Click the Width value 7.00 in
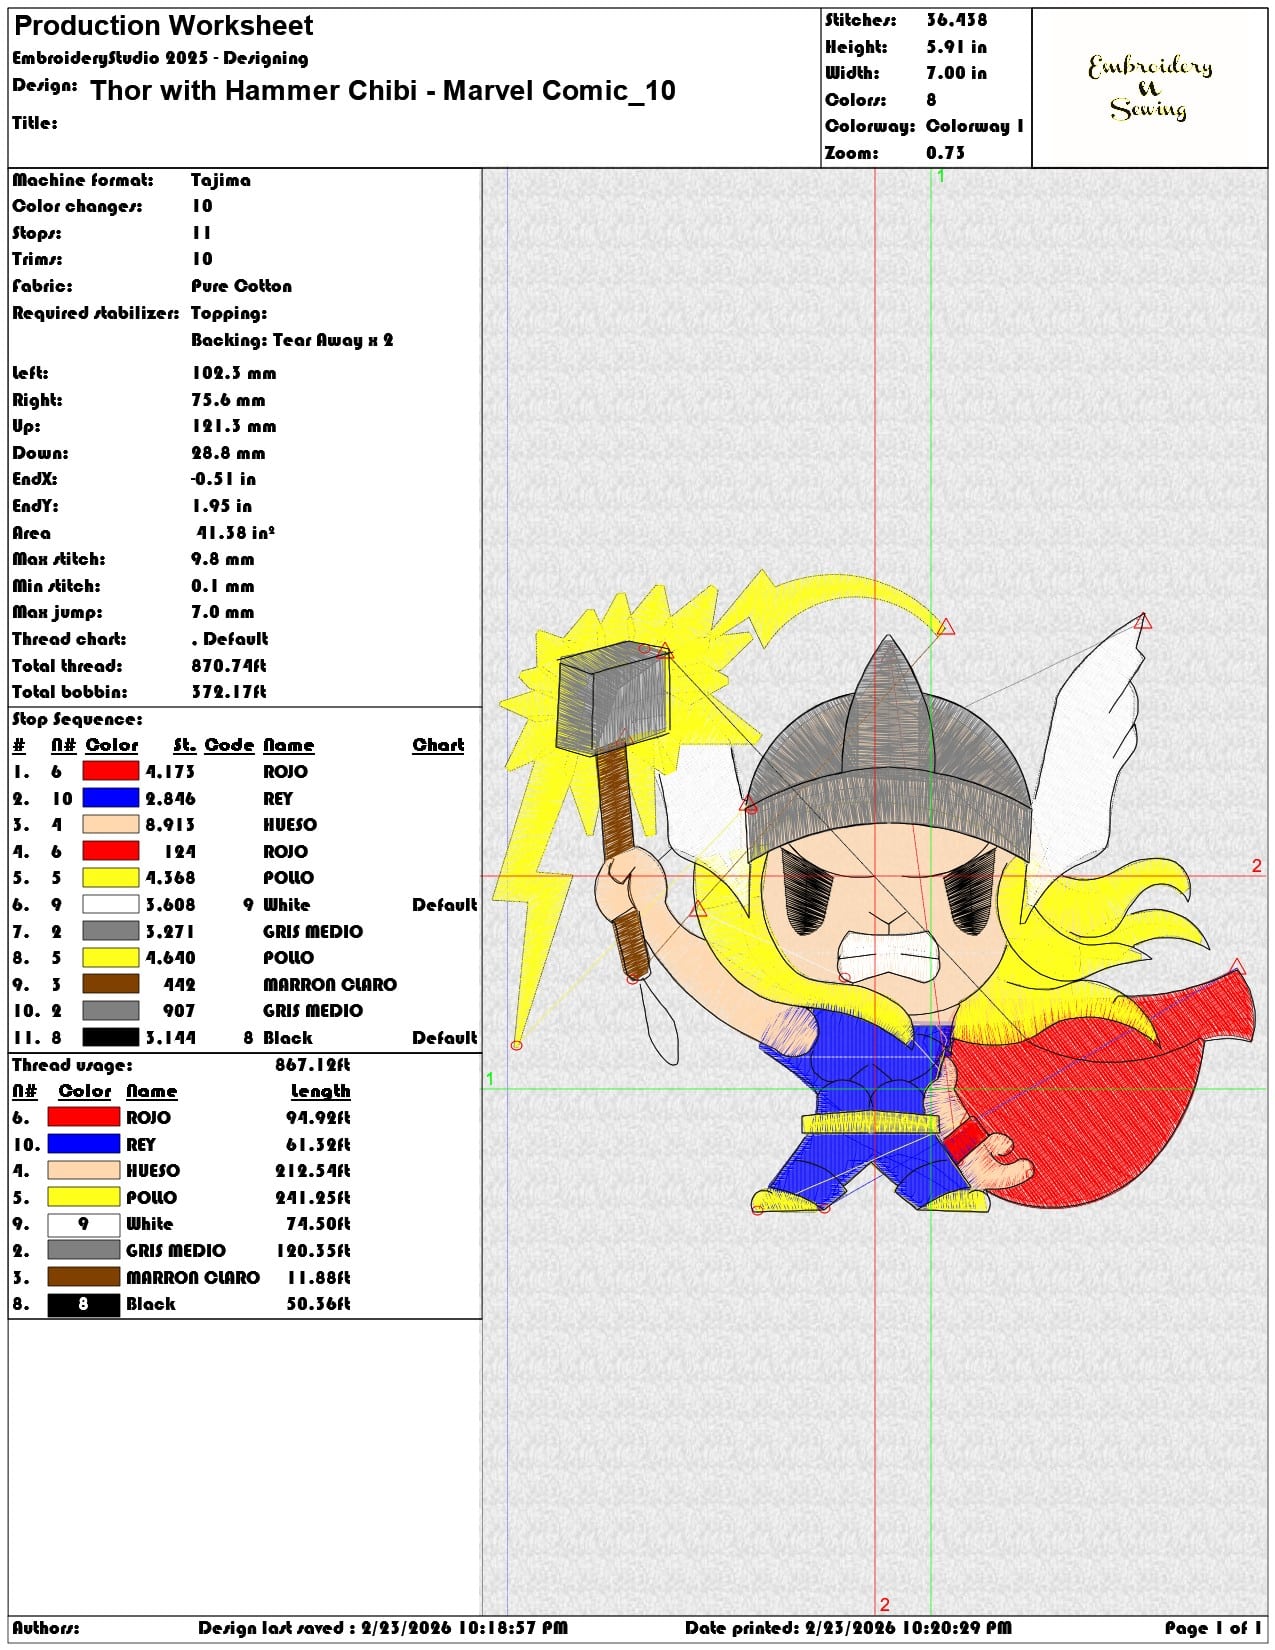Image resolution: width=1275 pixels, height=1650 pixels. [956, 73]
